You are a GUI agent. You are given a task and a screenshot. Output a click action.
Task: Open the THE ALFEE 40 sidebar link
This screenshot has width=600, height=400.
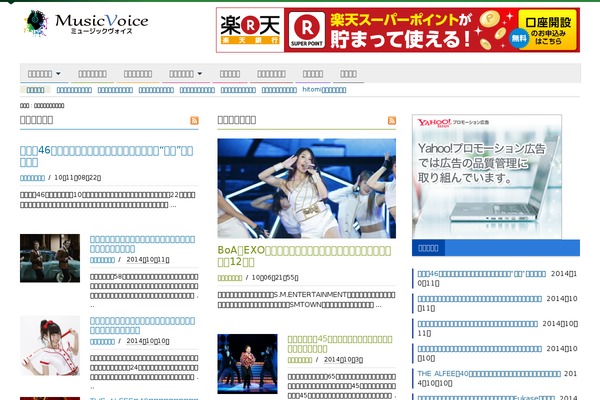[x=489, y=374]
